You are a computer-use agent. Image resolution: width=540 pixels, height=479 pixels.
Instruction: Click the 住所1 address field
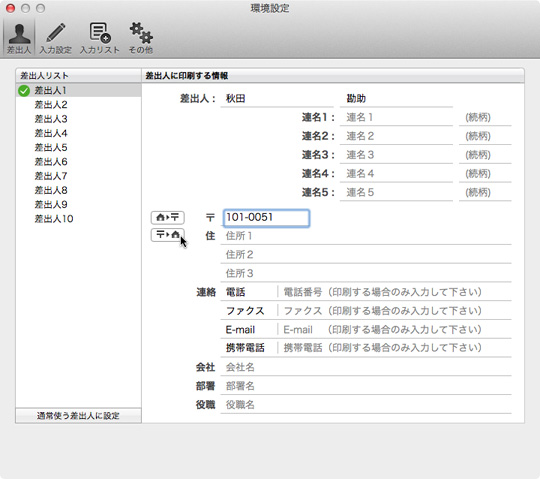pos(366,236)
